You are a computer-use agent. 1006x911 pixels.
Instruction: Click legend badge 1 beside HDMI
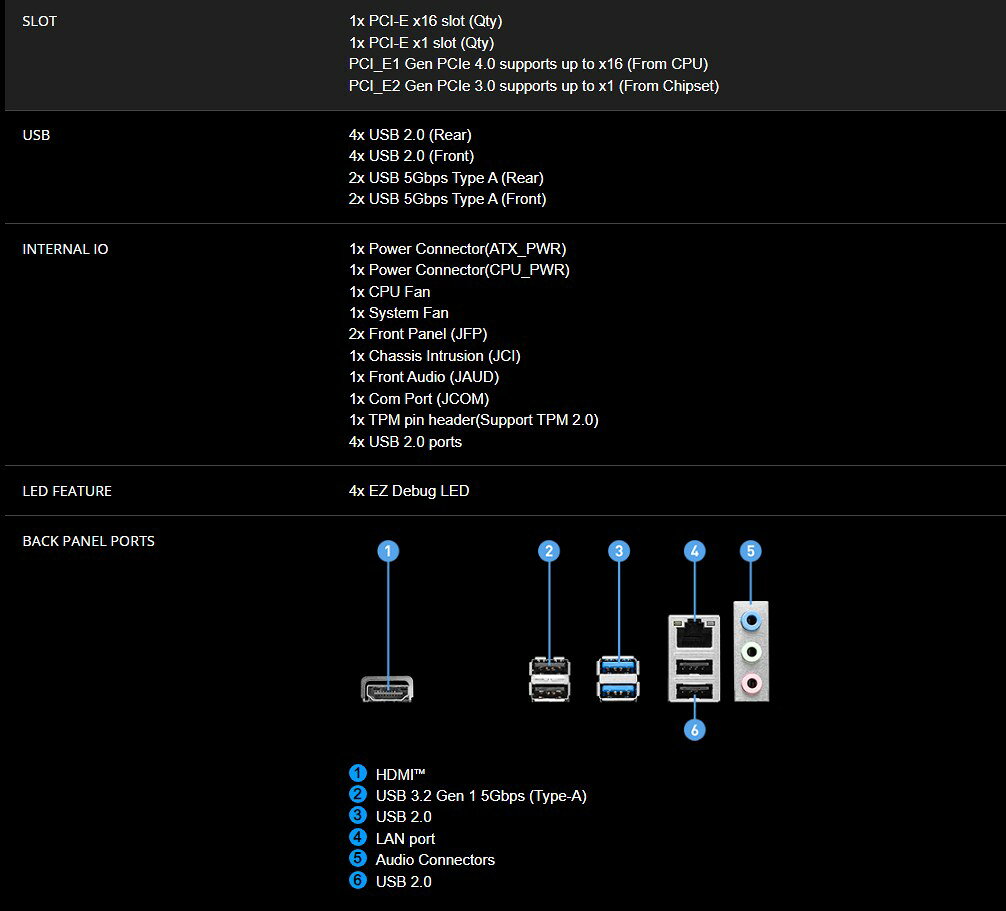point(357,773)
